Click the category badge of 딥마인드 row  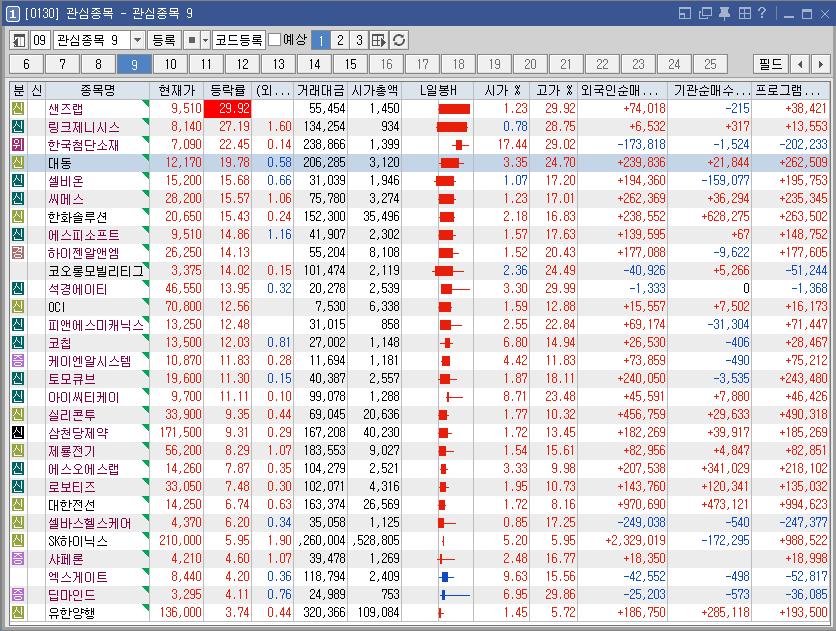pyautogui.click(x=18, y=594)
